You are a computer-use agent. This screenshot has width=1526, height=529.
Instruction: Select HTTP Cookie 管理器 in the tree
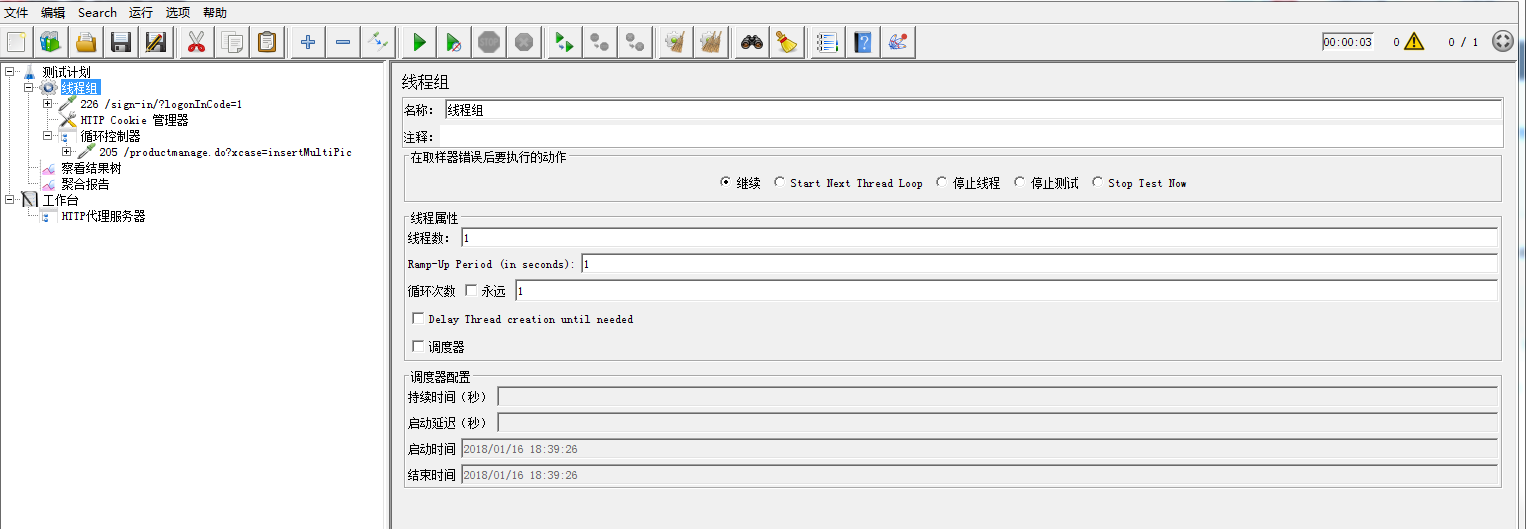pos(134,120)
